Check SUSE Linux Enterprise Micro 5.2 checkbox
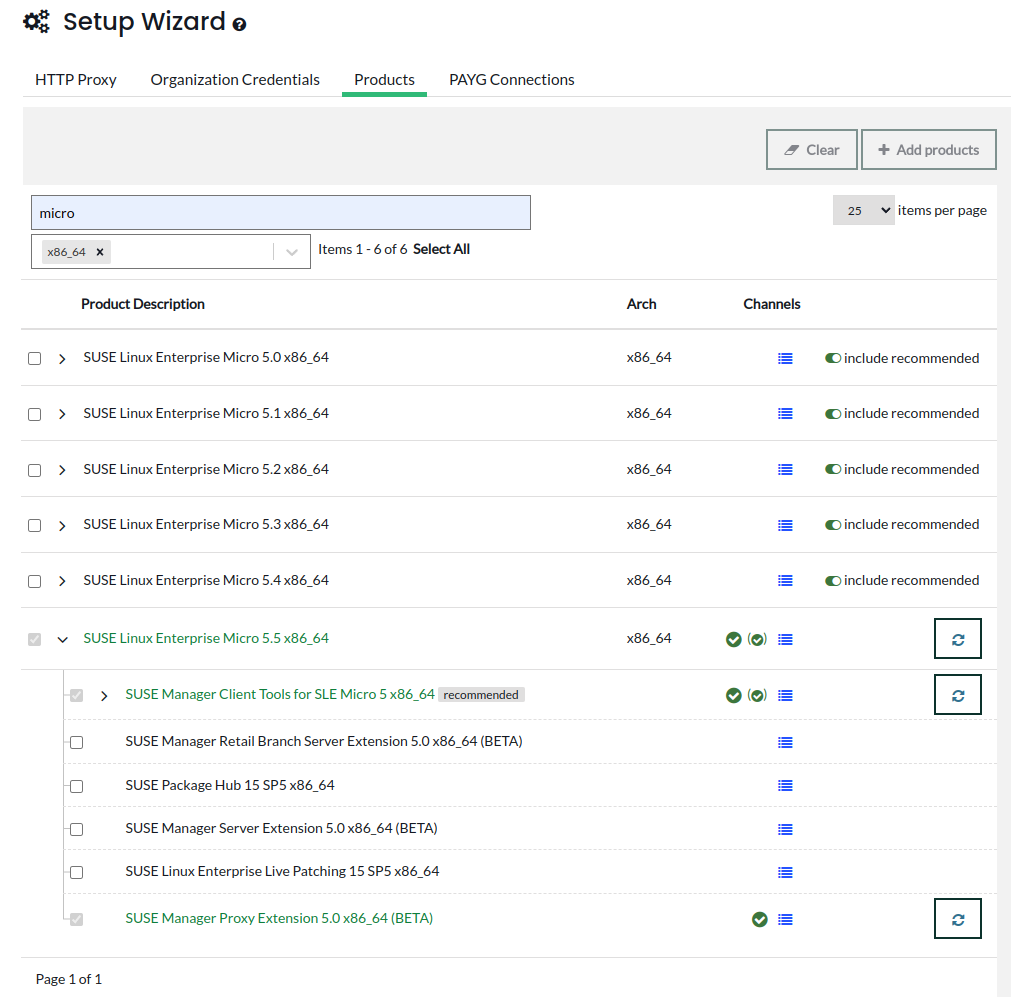 coord(35,470)
